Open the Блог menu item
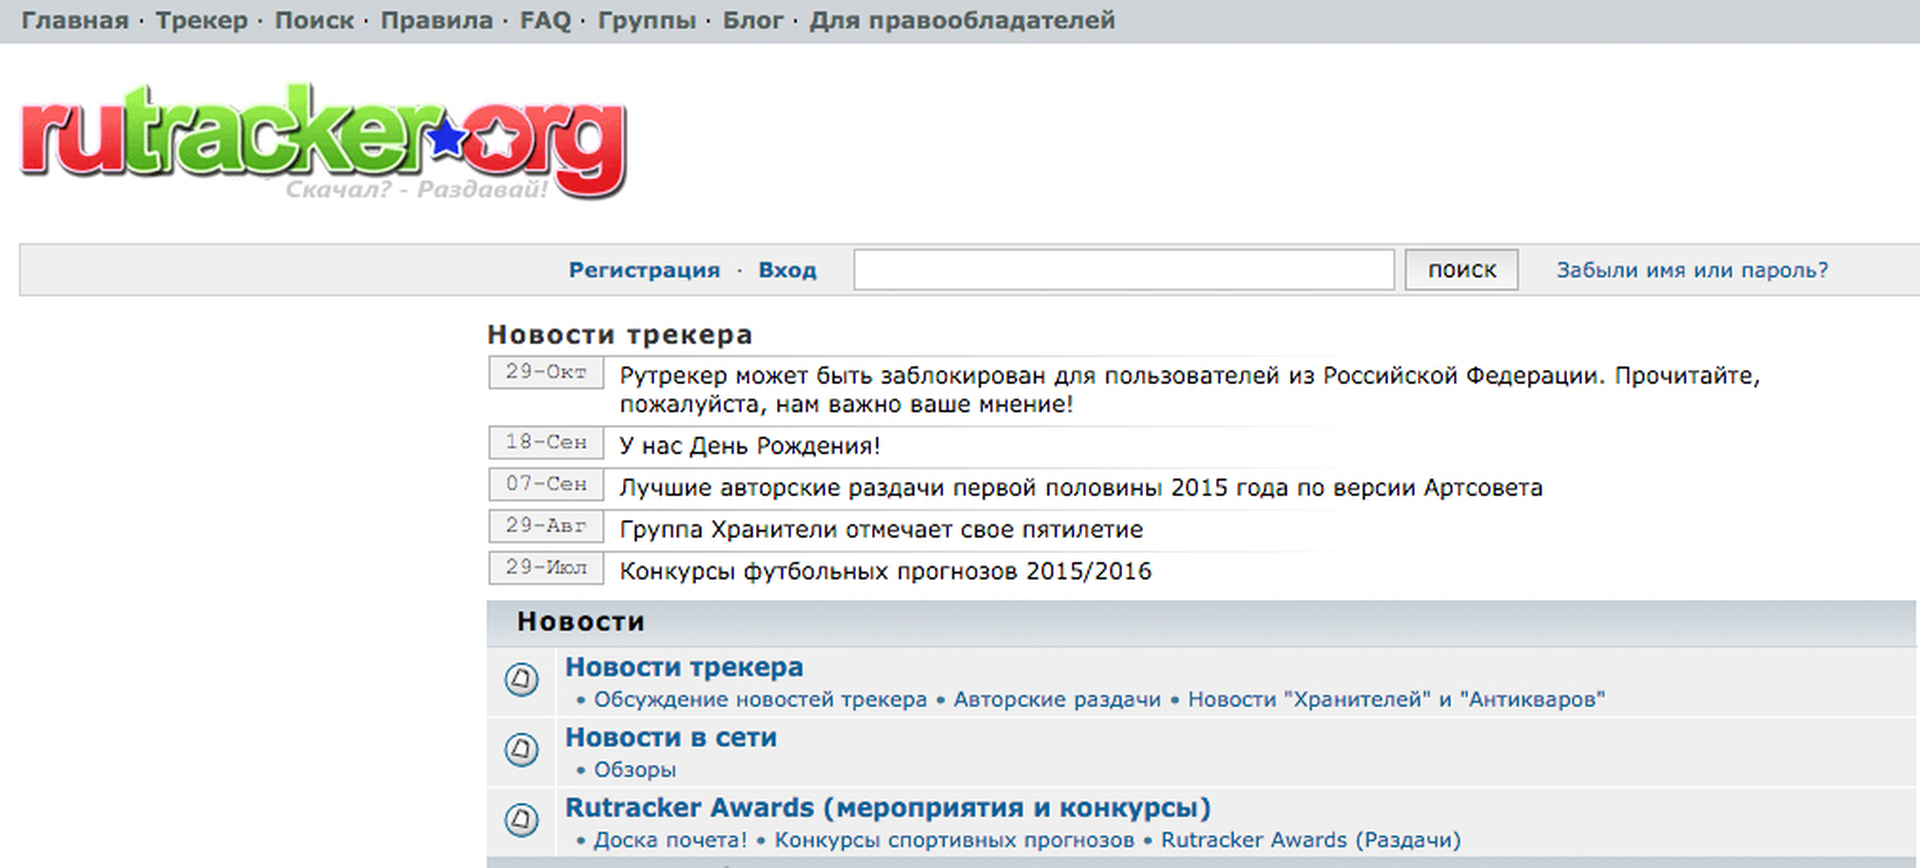Screen dimensions: 1920x868 (x=753, y=20)
